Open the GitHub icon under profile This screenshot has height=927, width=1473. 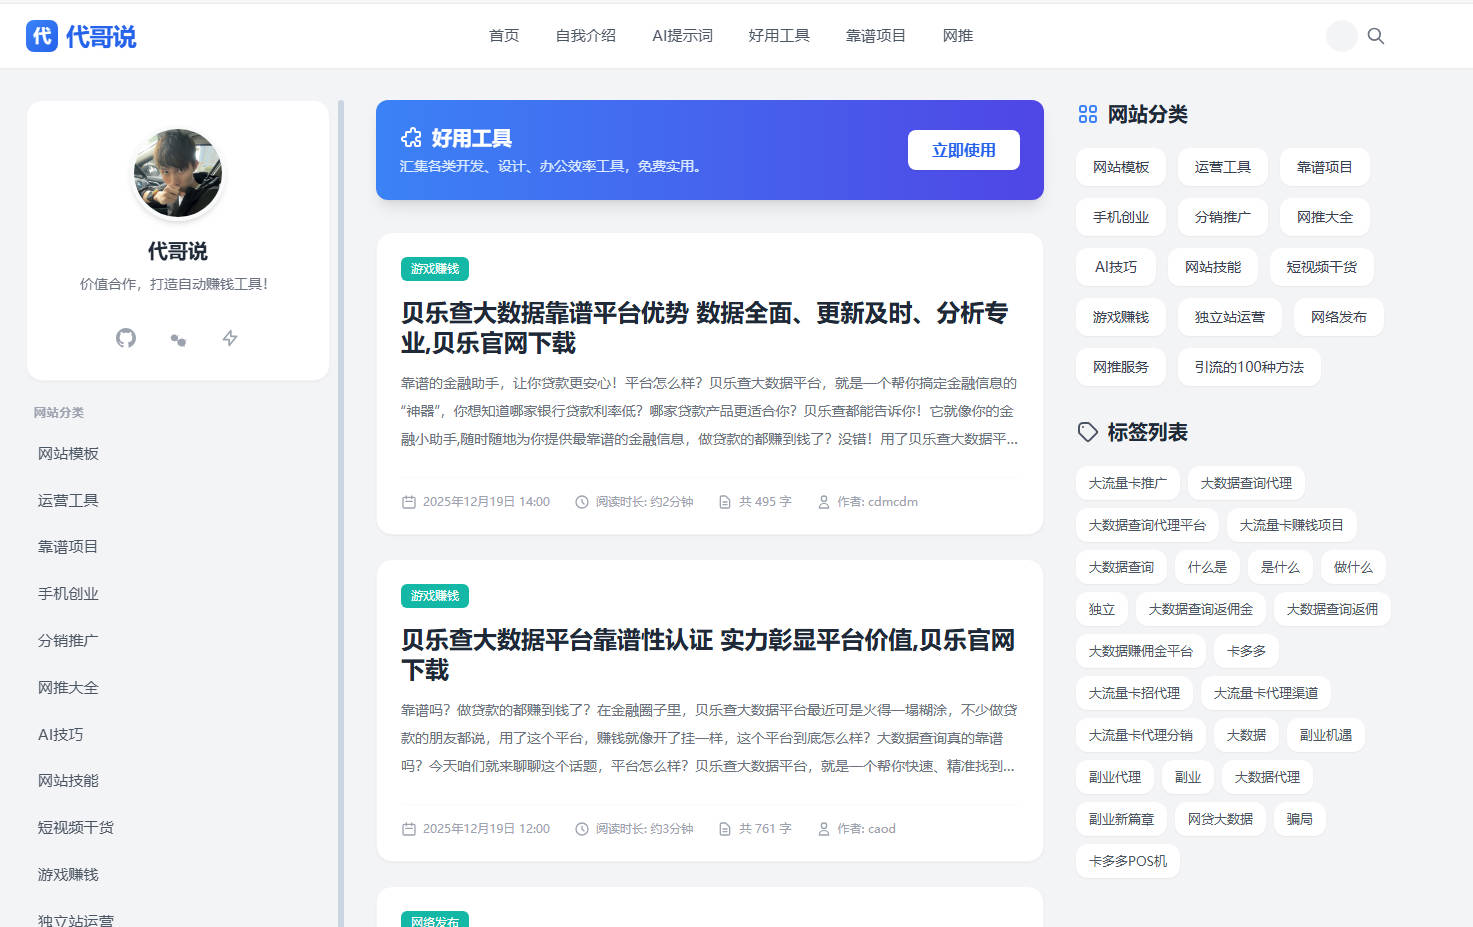pos(126,338)
